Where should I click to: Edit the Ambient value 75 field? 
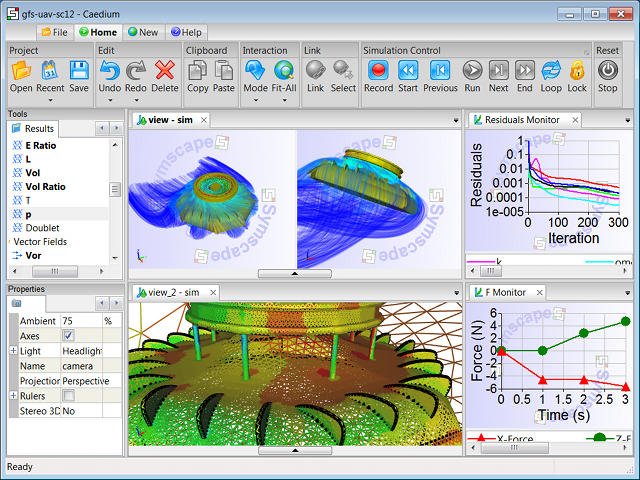click(81, 321)
